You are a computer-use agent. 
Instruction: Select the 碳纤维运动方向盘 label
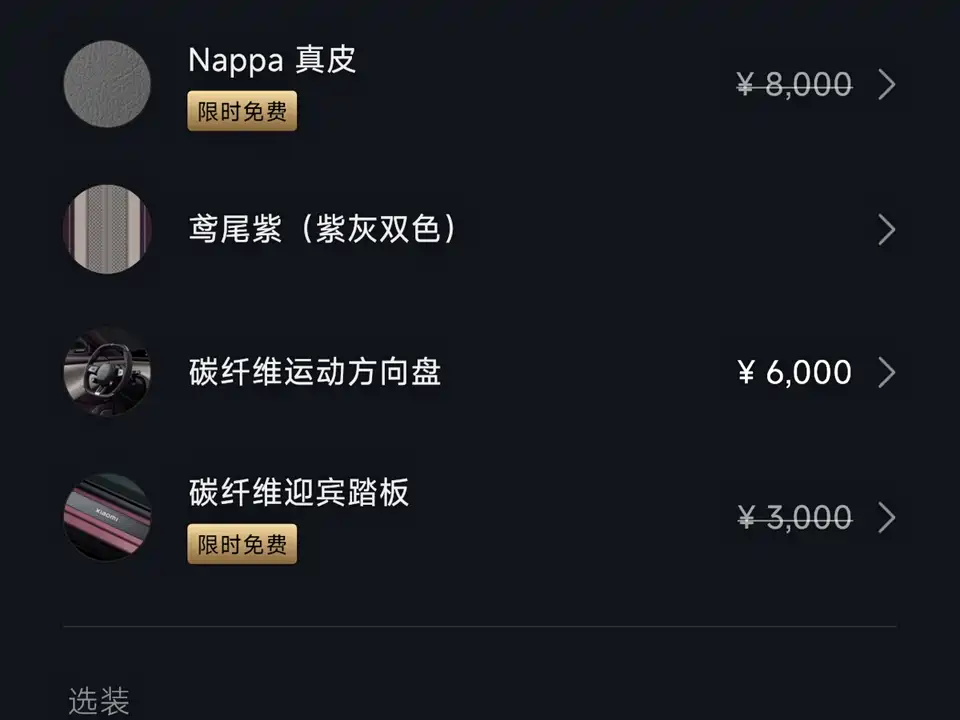pyautogui.click(x=315, y=373)
